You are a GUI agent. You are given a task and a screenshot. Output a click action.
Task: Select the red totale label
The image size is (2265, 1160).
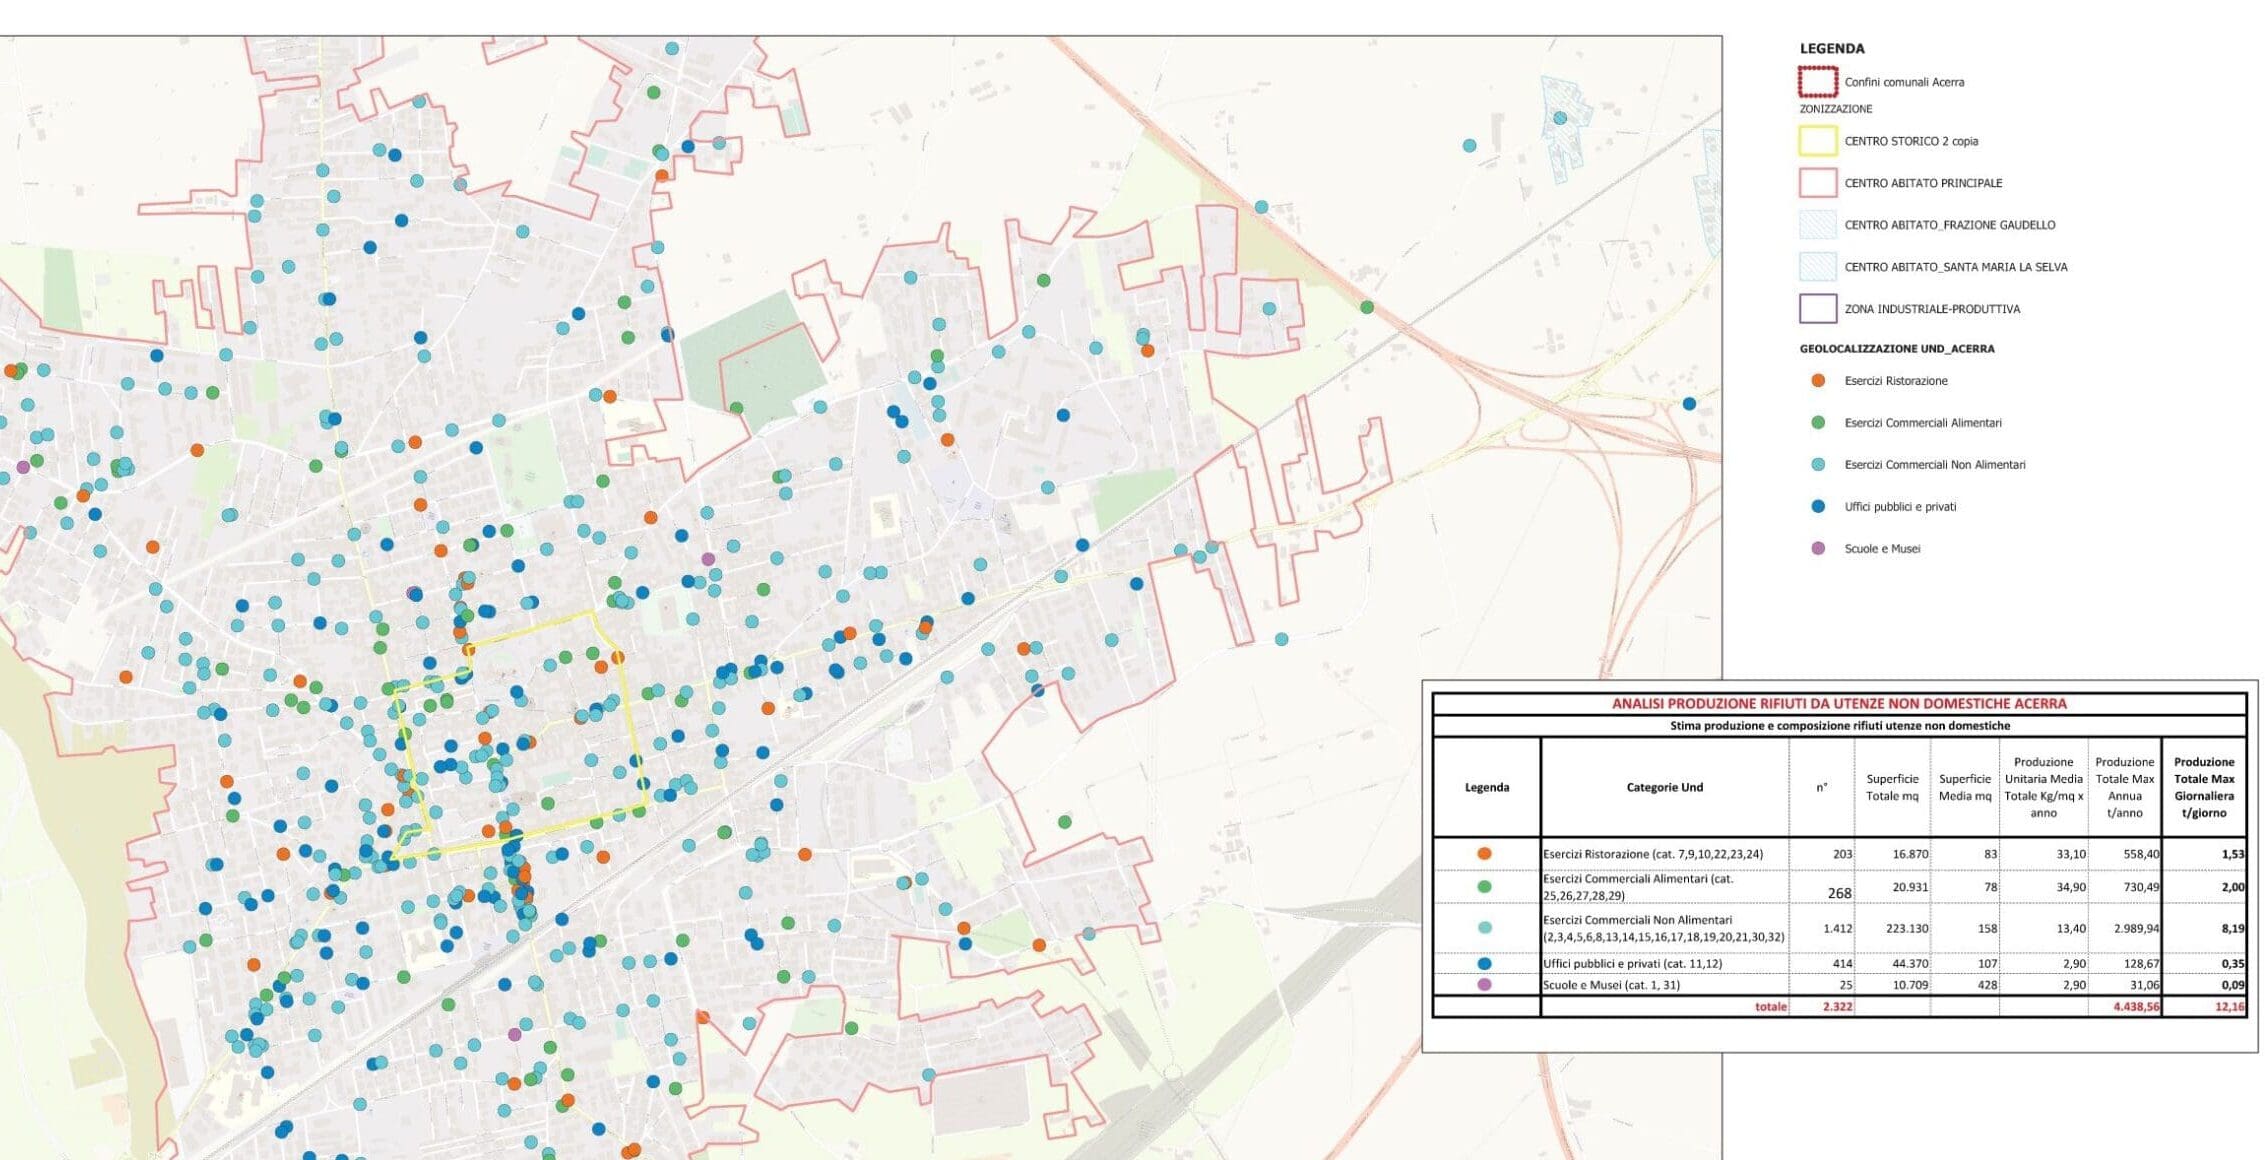coord(1771,1007)
